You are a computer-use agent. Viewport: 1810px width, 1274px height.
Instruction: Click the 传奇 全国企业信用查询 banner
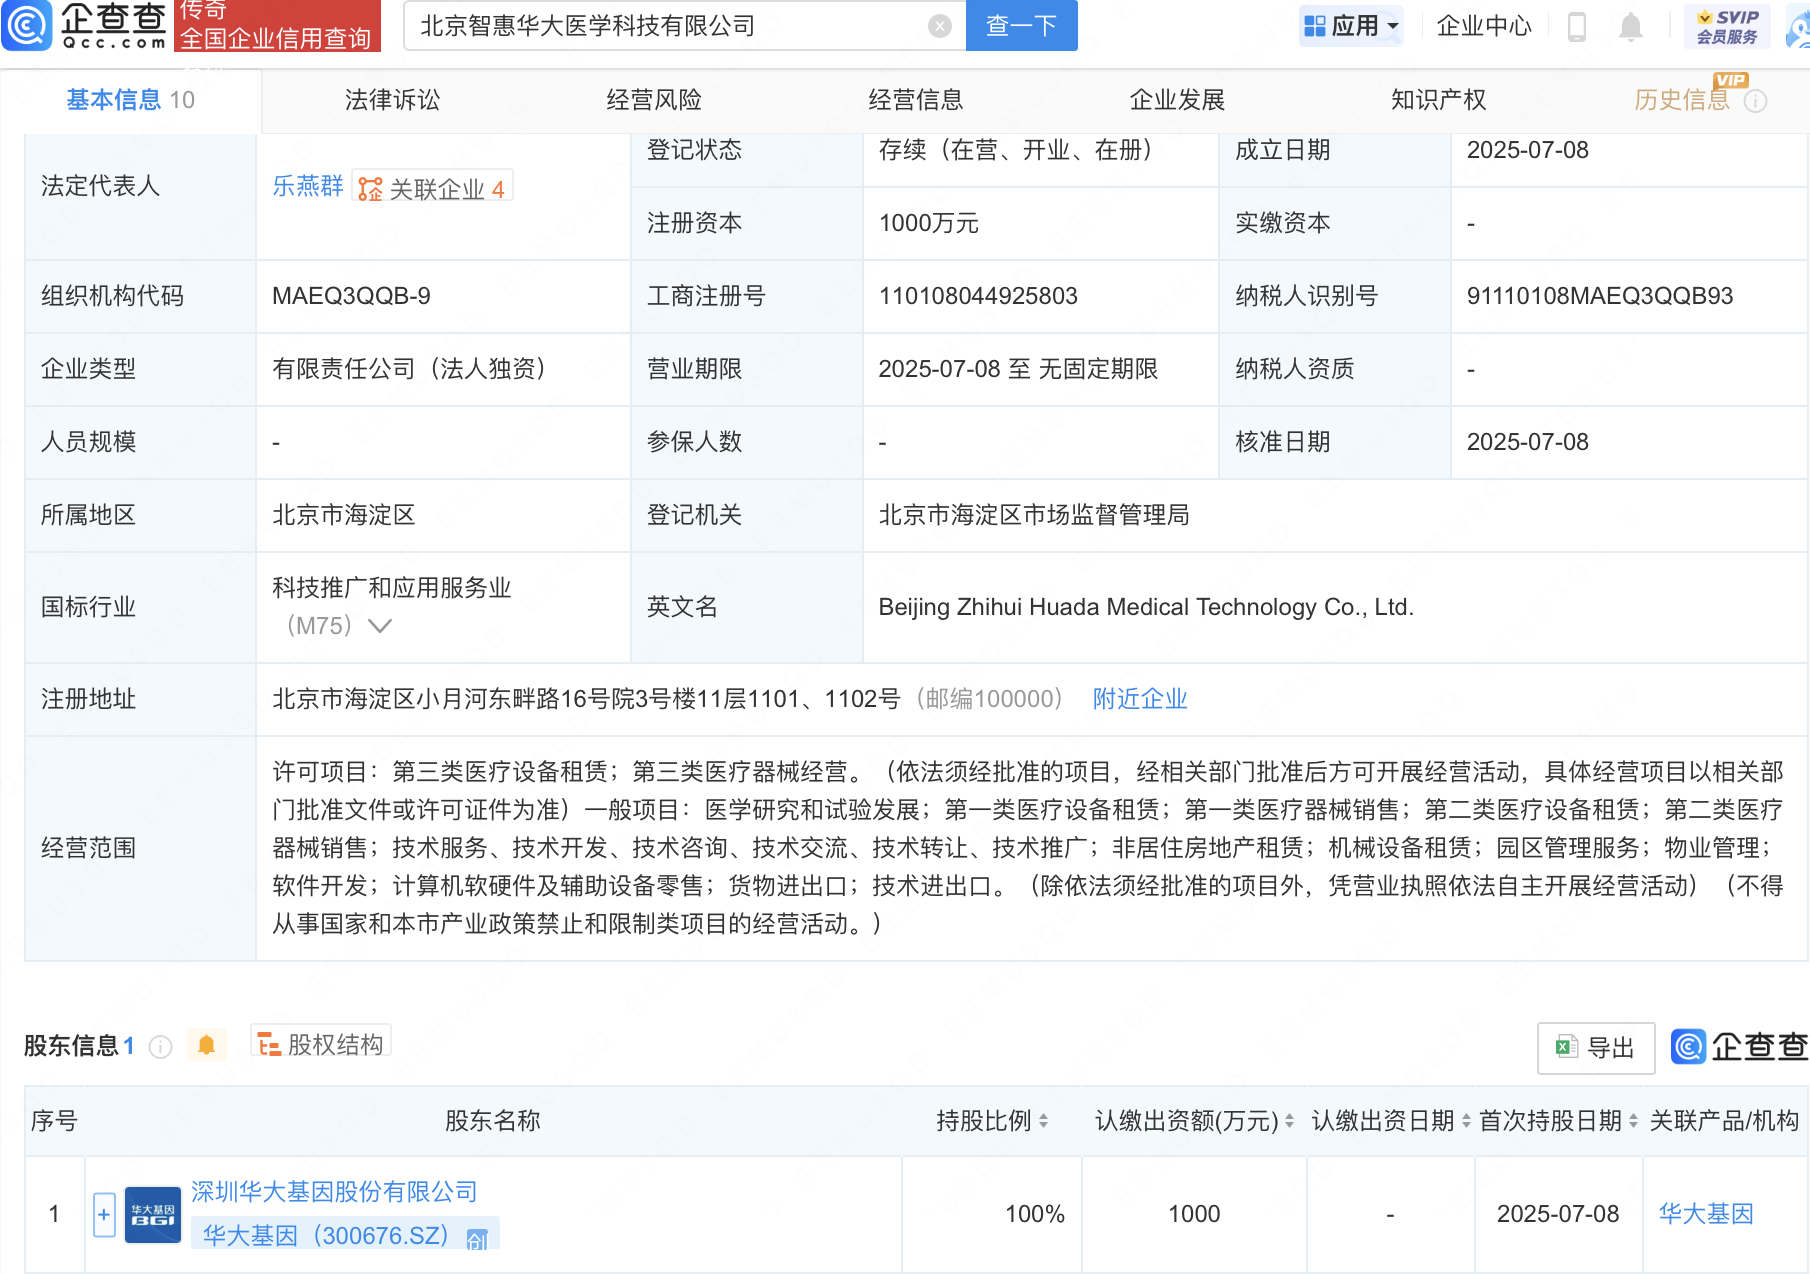(x=277, y=25)
